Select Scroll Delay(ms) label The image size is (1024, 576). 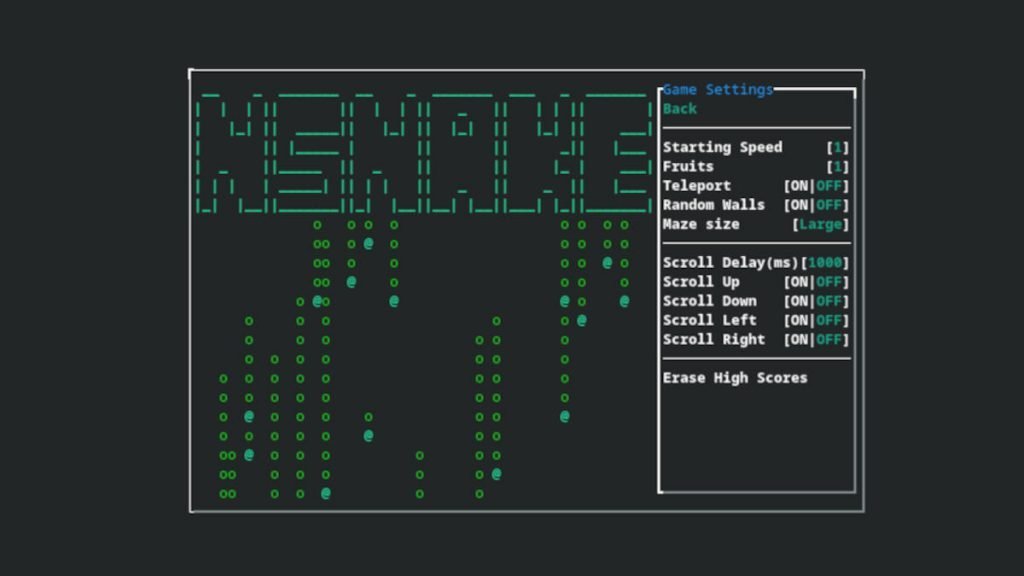(731, 263)
